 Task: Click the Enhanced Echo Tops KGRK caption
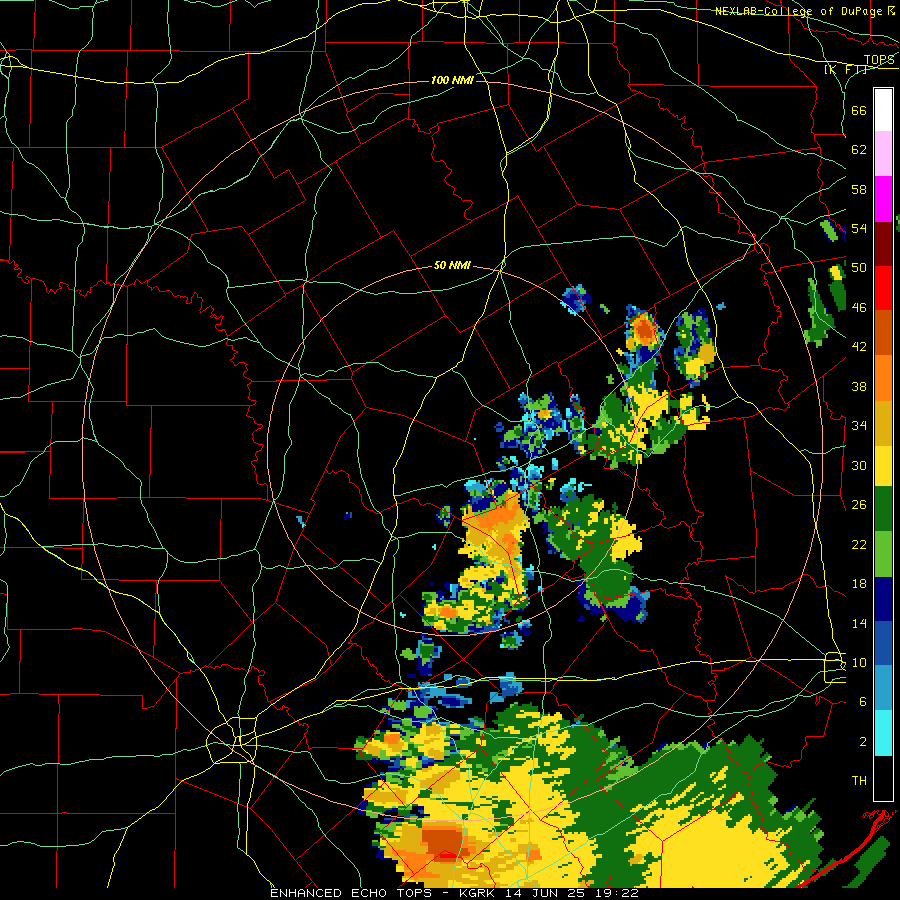pyautogui.click(x=454, y=893)
